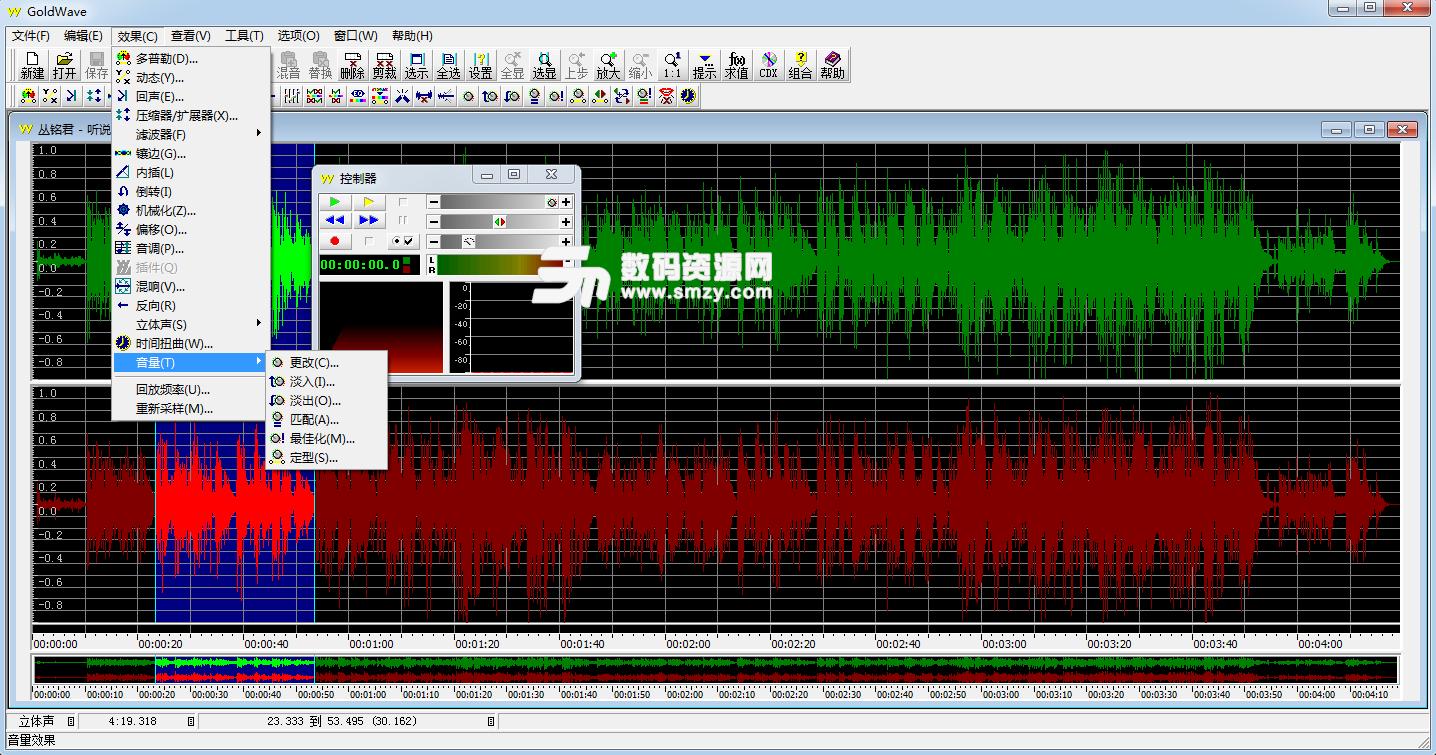
Task: Click the clock-shaped time warp toolbar icon
Action: pos(688,96)
